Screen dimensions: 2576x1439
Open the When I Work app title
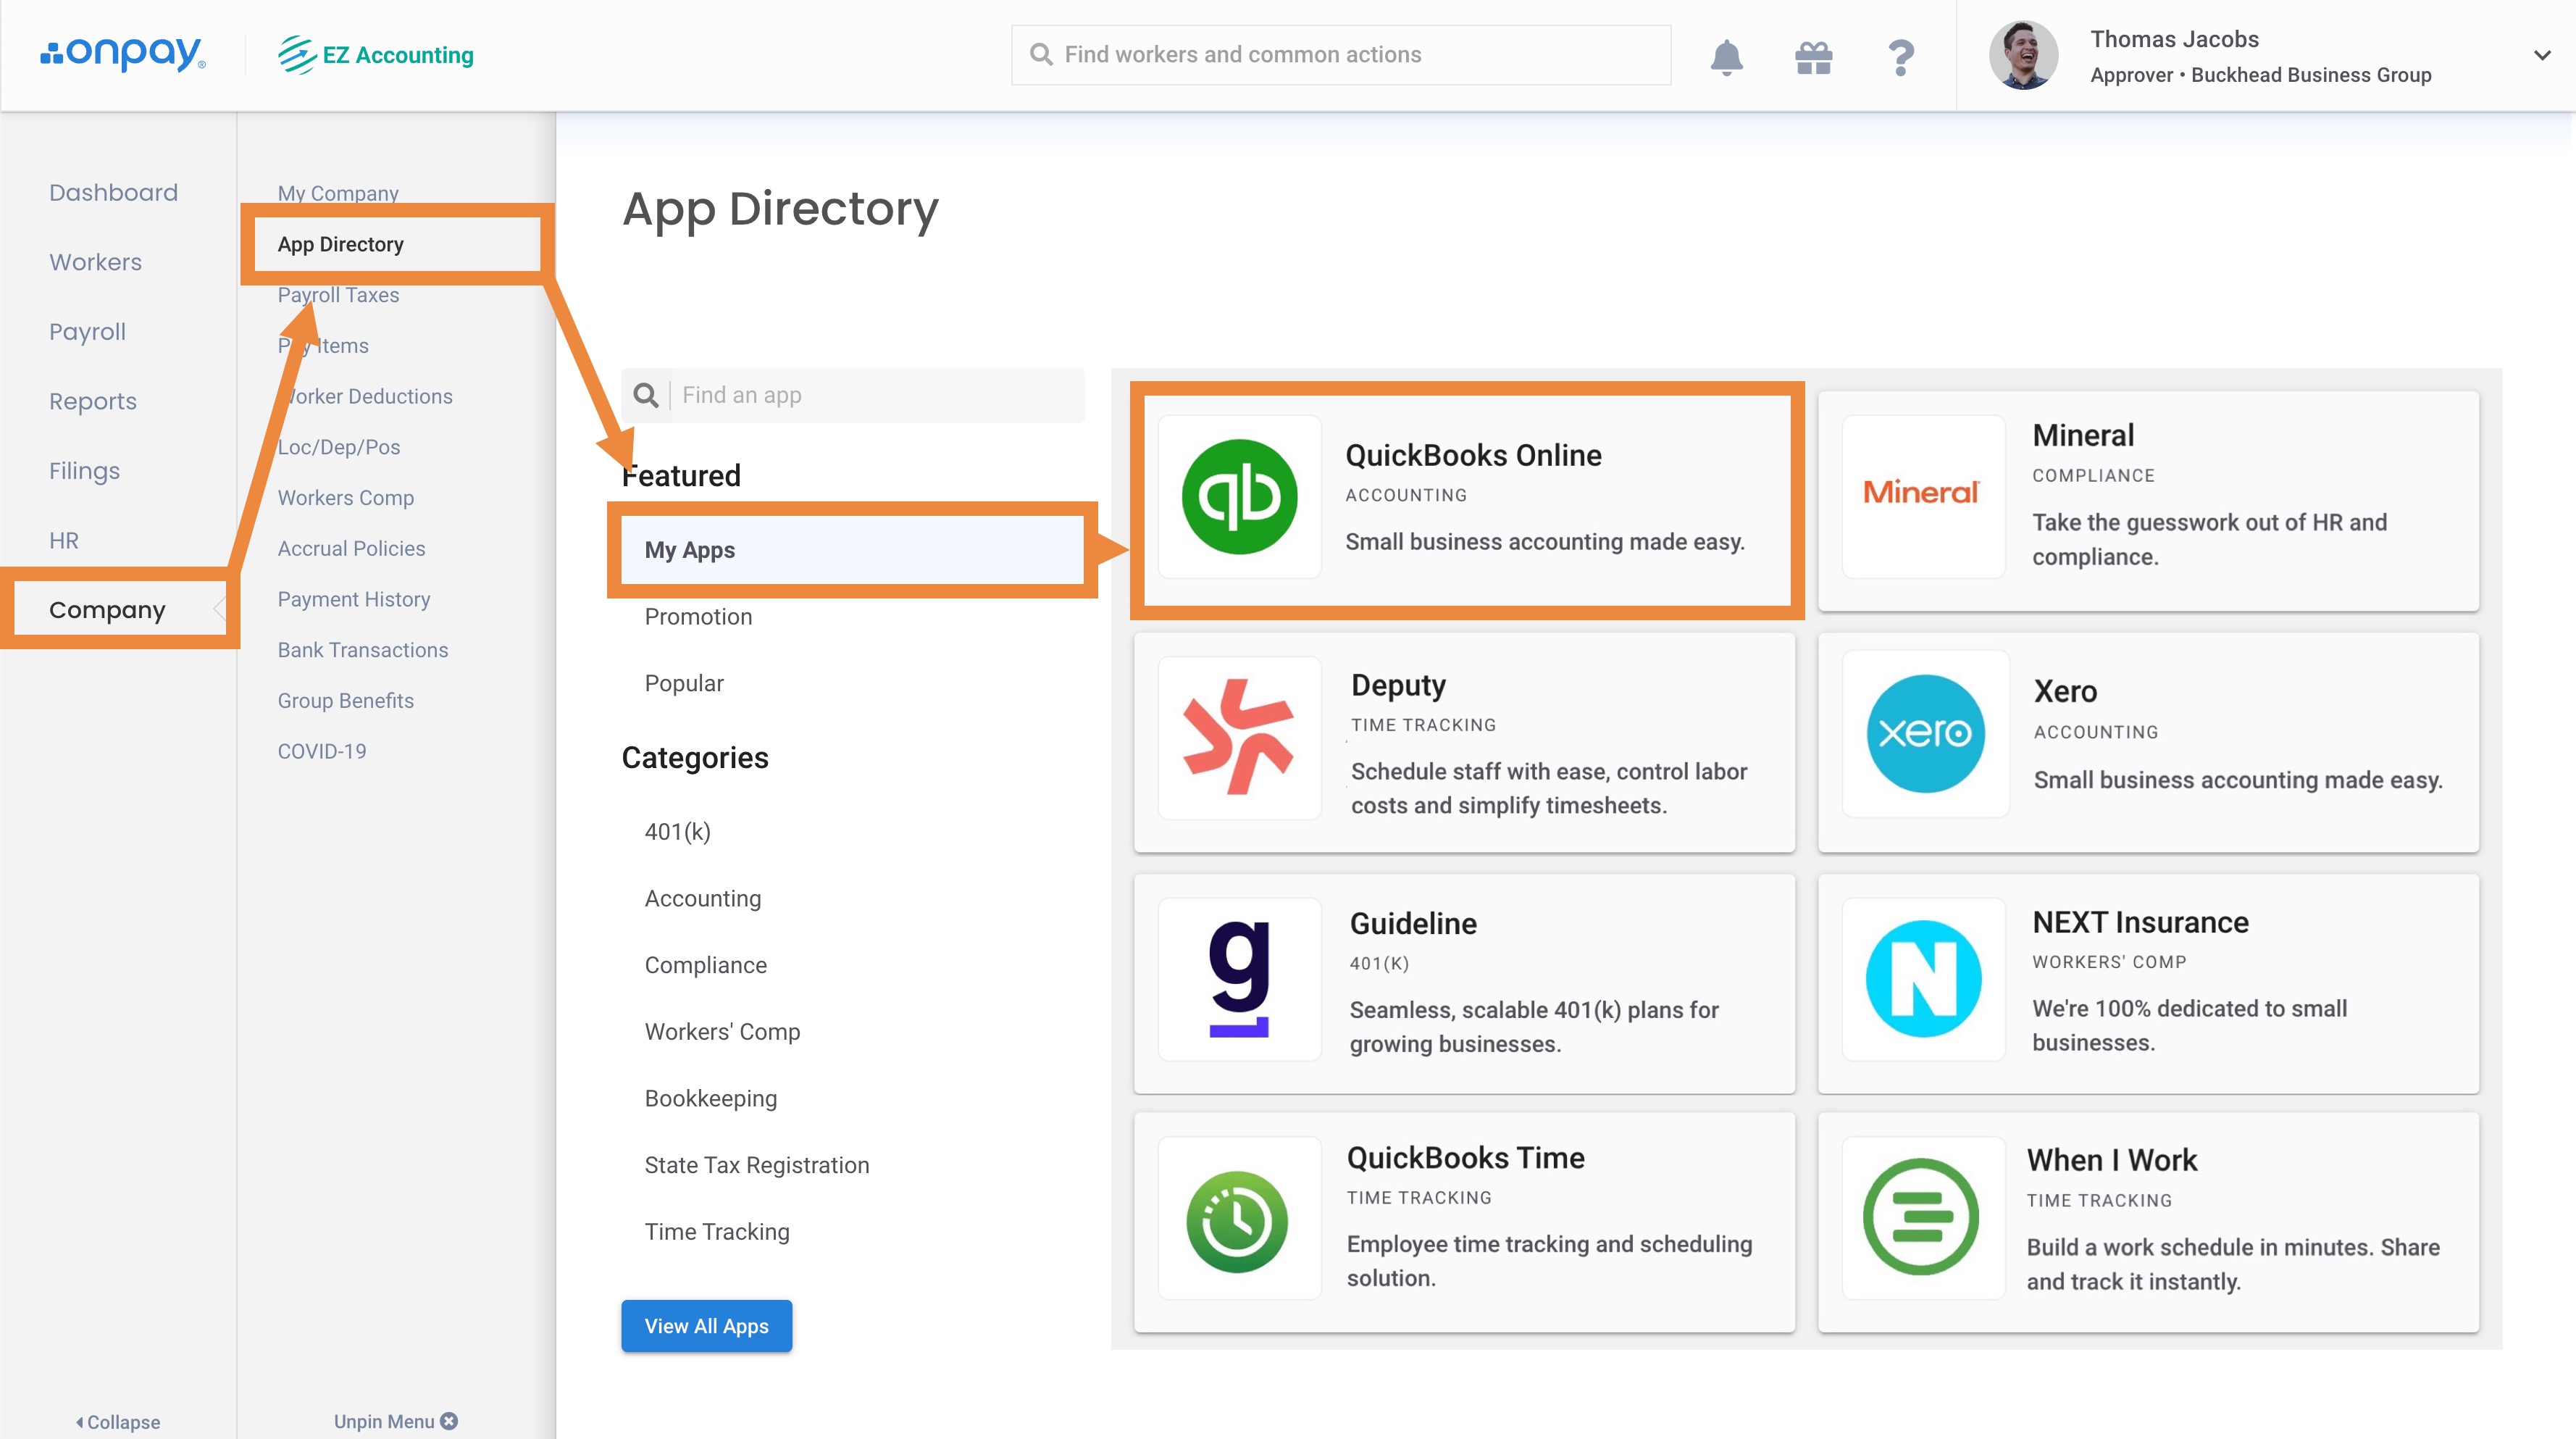coord(2112,1160)
